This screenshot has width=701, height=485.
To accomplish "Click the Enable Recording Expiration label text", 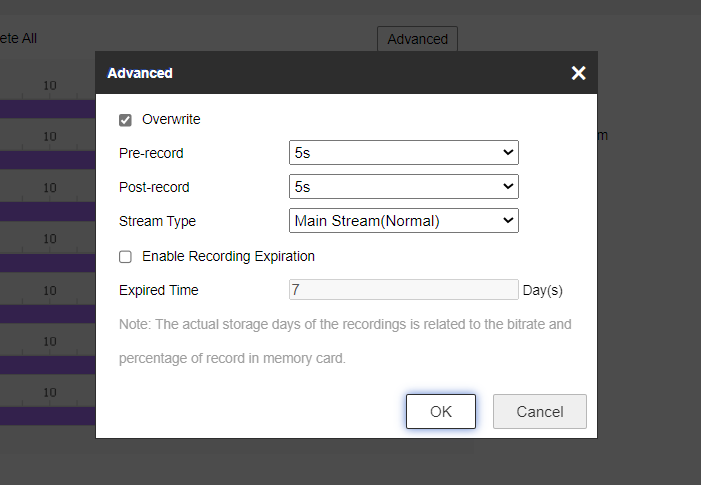I will point(228,256).
